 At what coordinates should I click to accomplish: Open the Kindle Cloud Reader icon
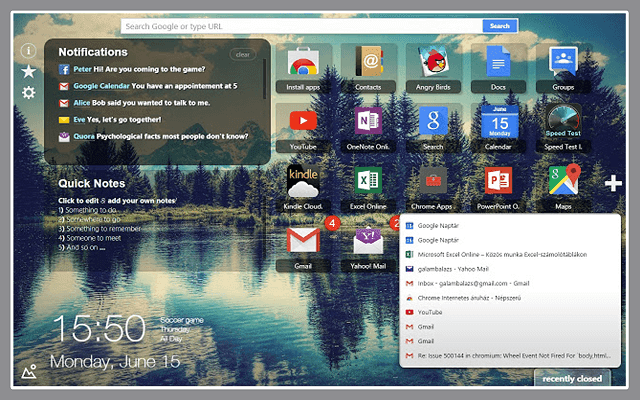tap(303, 185)
